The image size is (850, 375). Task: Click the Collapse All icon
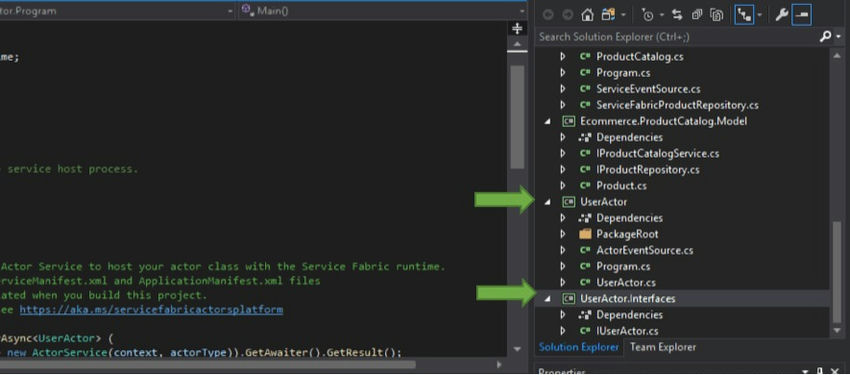(697, 15)
